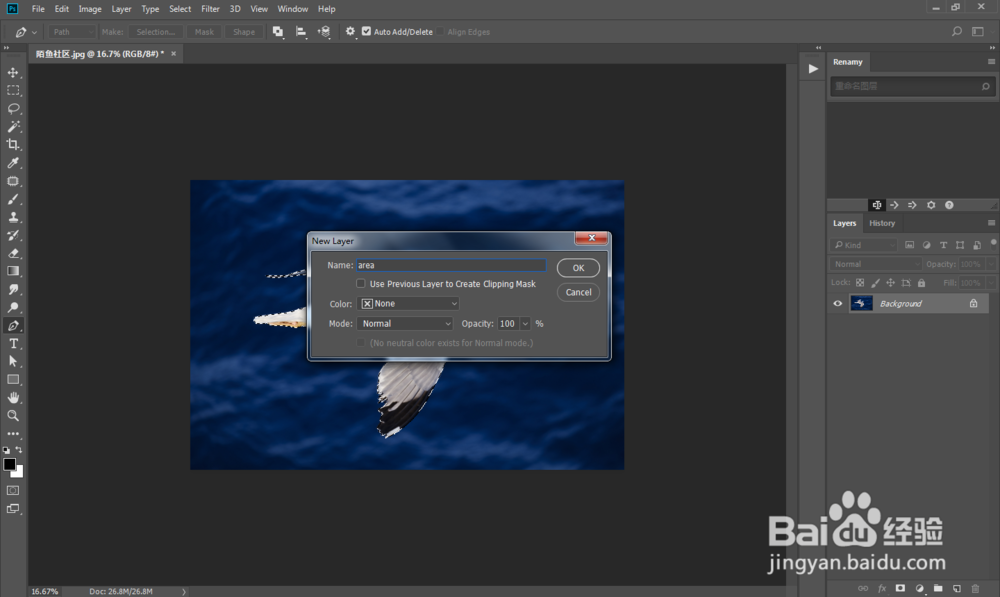
Task: Click Cancel in the New Layer dialog
Action: click(x=578, y=292)
